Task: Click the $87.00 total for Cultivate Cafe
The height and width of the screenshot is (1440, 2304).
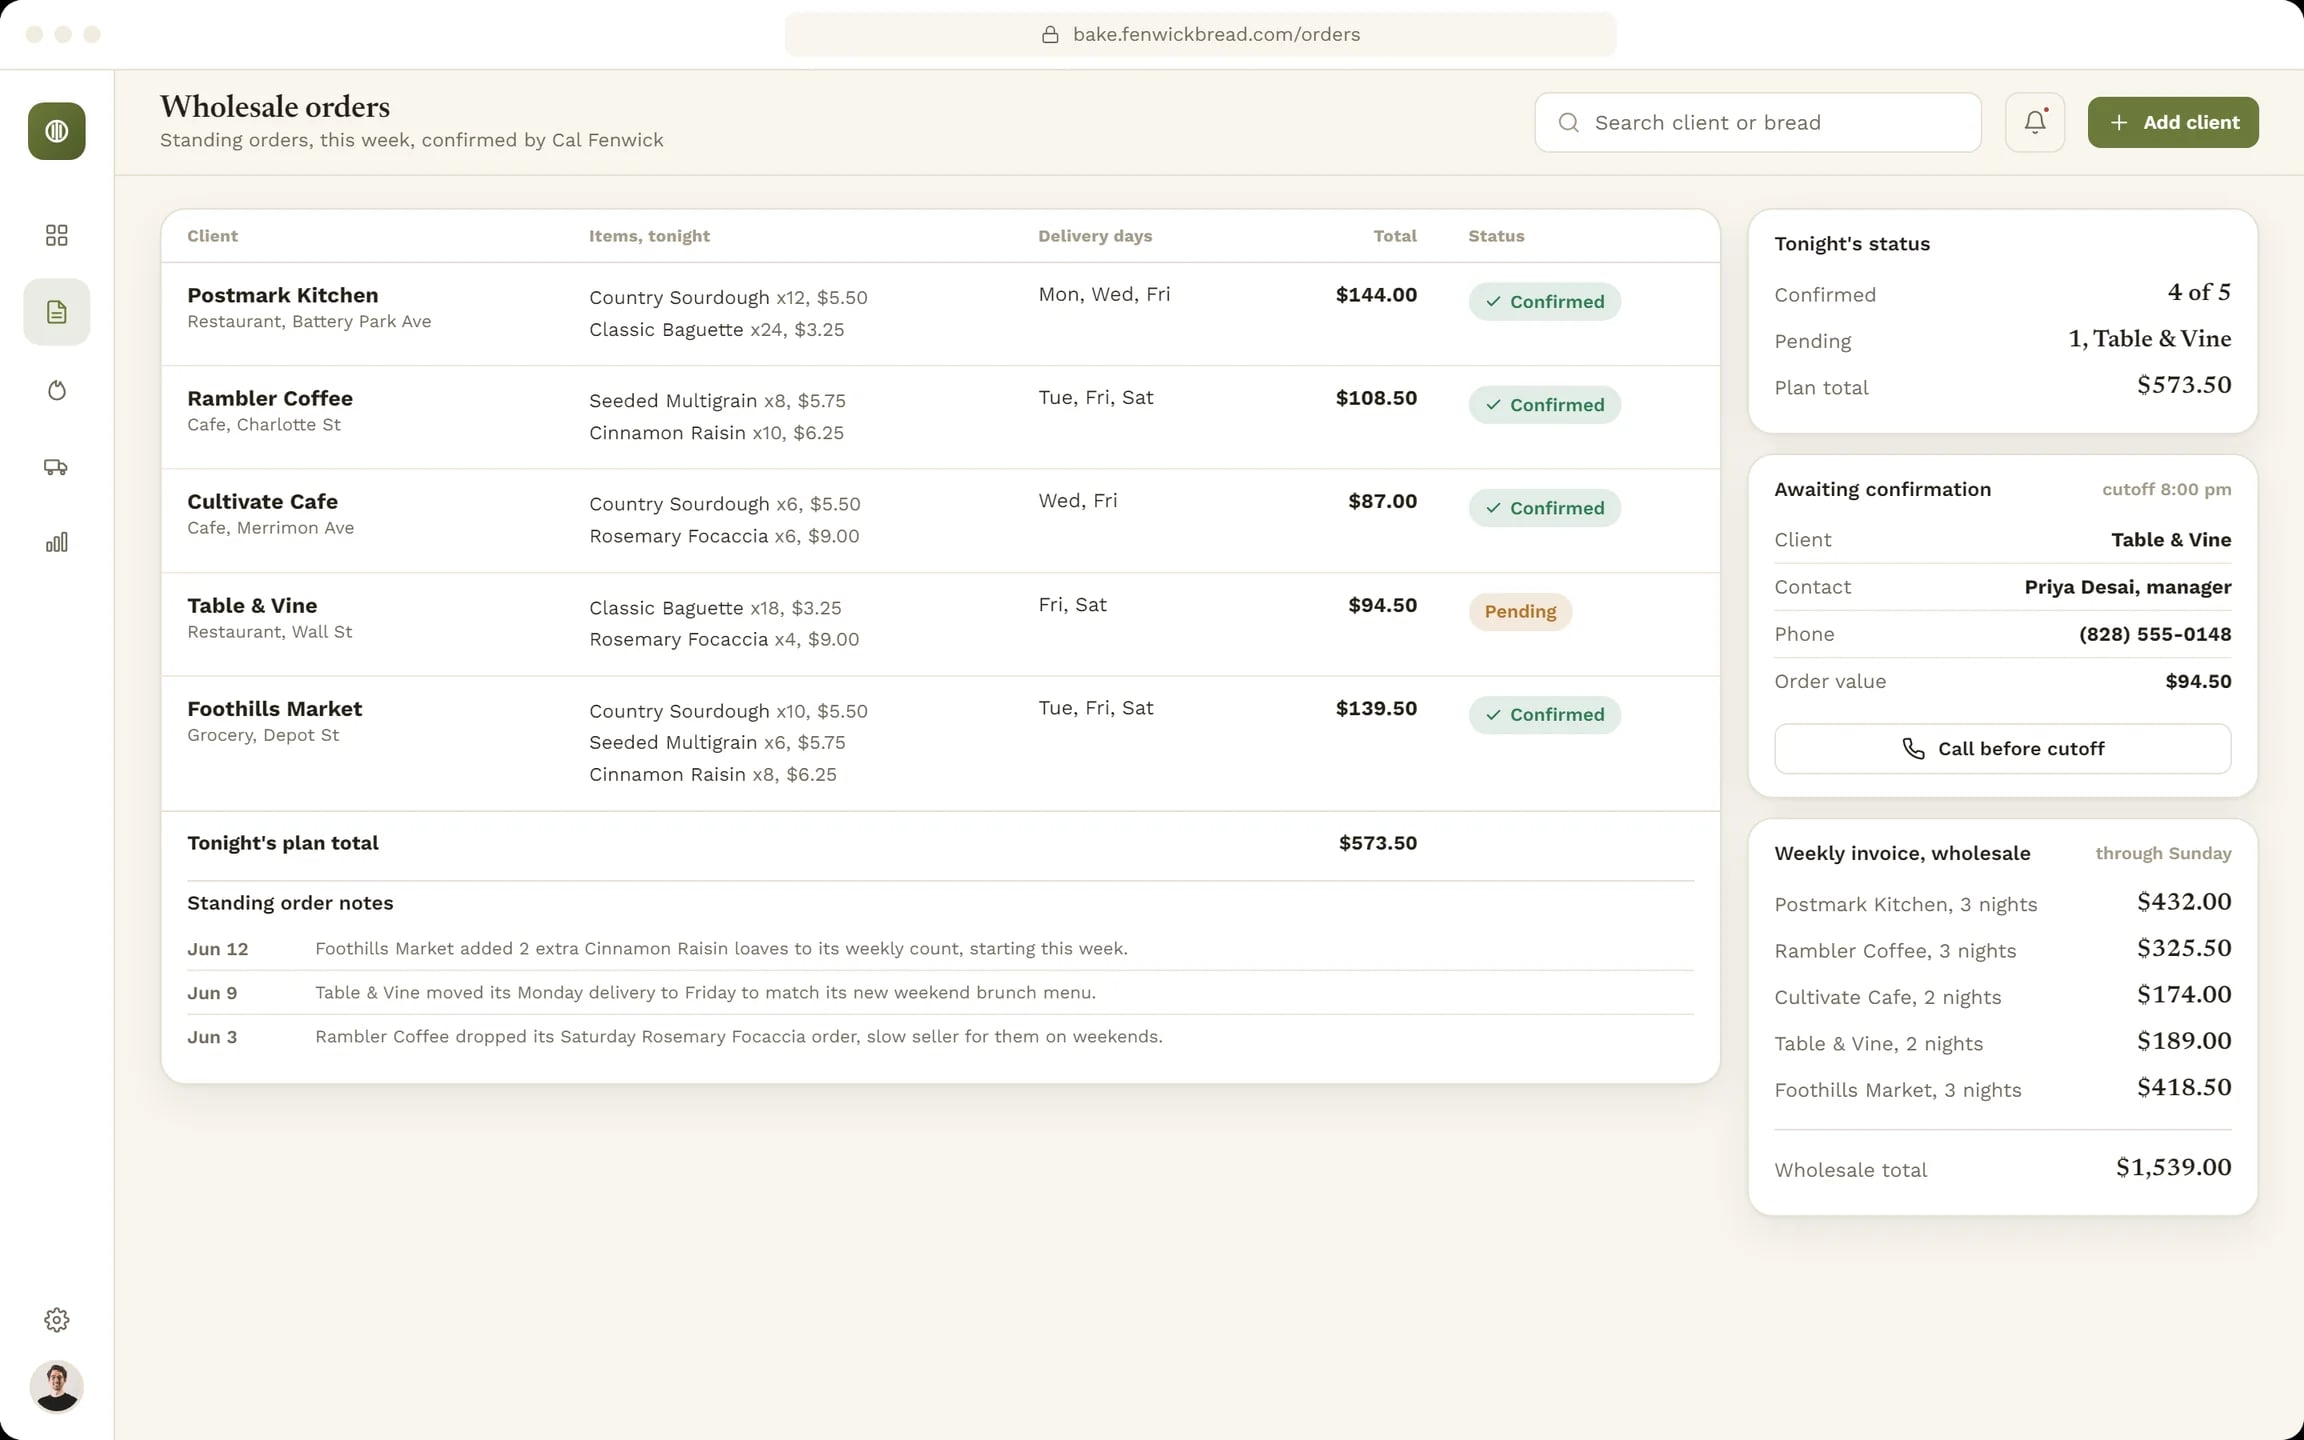Action: tap(1382, 501)
